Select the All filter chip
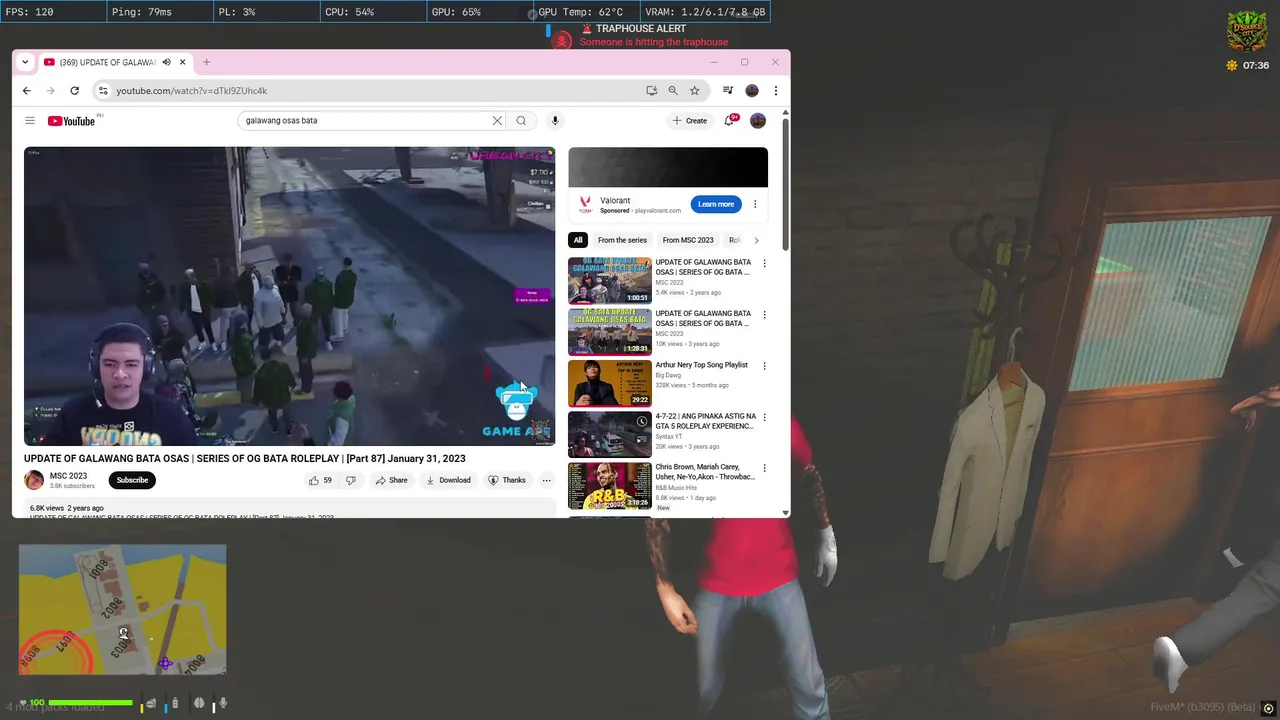This screenshot has width=1280, height=720. pyautogui.click(x=577, y=240)
